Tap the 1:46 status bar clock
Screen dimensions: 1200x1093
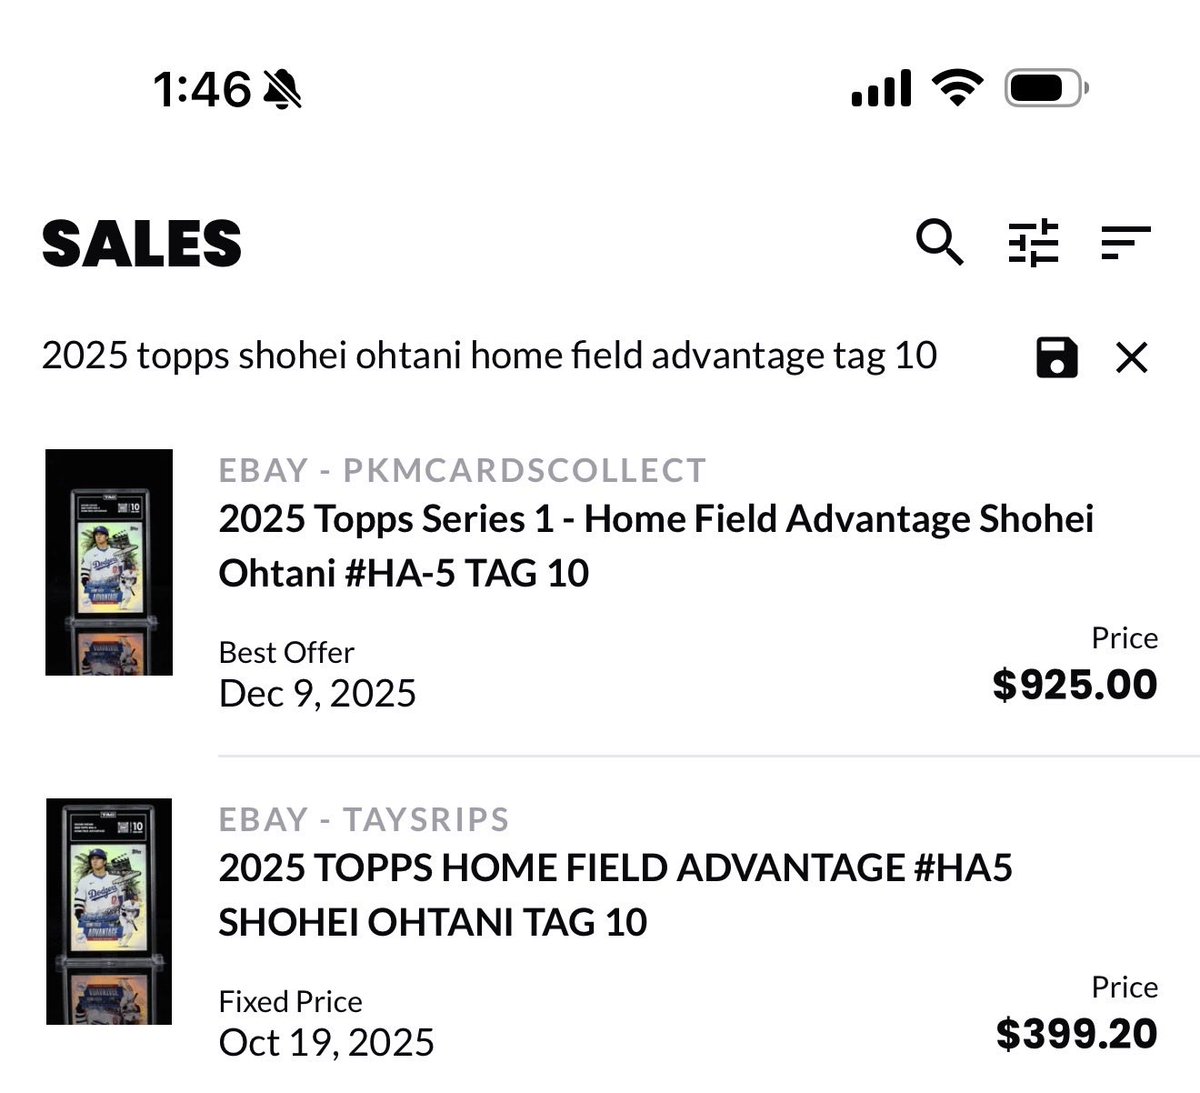tap(202, 89)
